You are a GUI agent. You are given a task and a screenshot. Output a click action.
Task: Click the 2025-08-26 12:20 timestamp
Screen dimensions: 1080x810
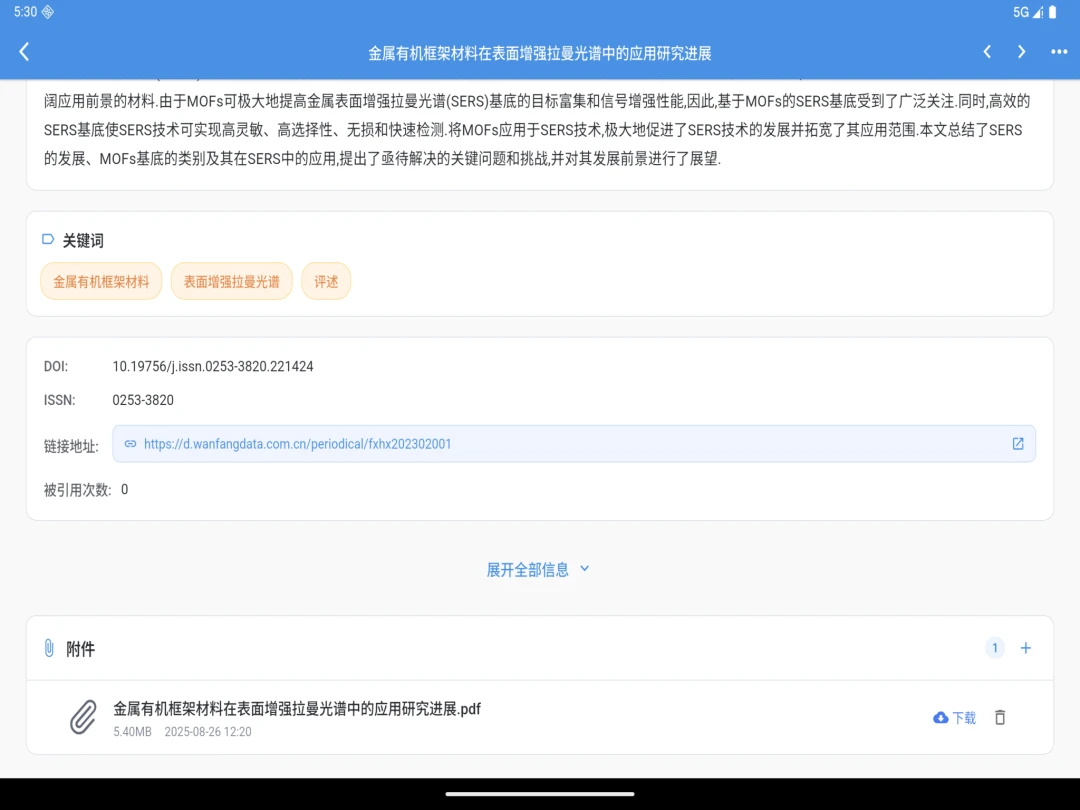208,731
